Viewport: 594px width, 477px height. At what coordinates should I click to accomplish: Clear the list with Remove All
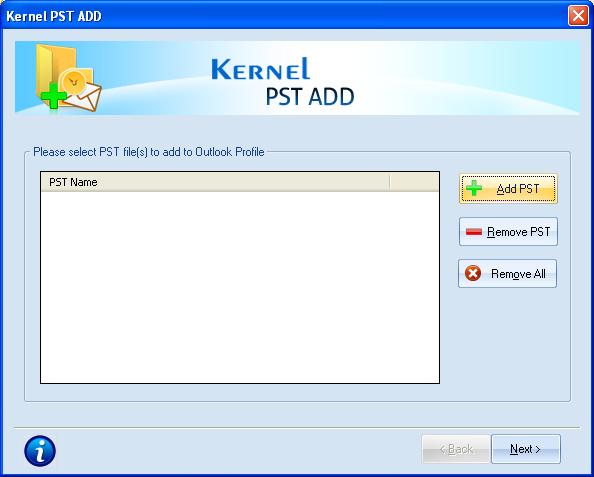pos(508,274)
